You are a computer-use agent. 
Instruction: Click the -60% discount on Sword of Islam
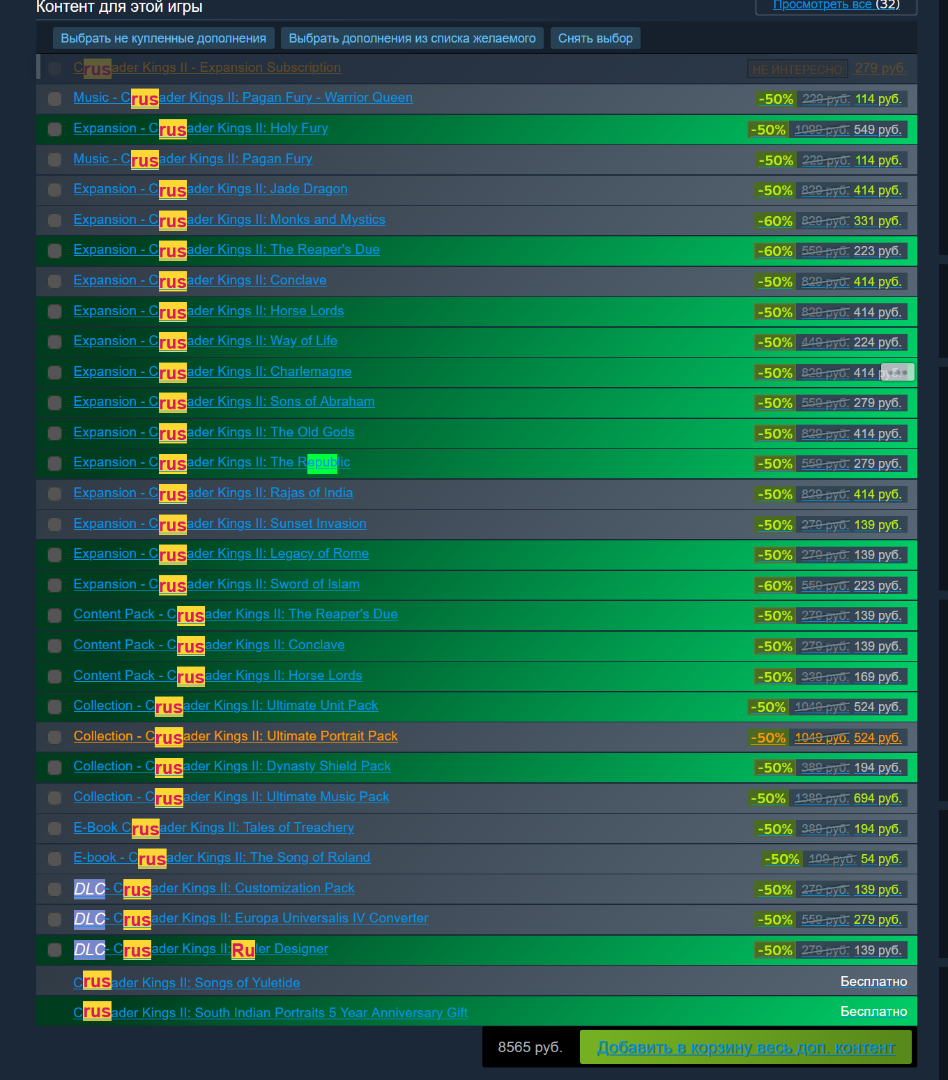click(774, 585)
